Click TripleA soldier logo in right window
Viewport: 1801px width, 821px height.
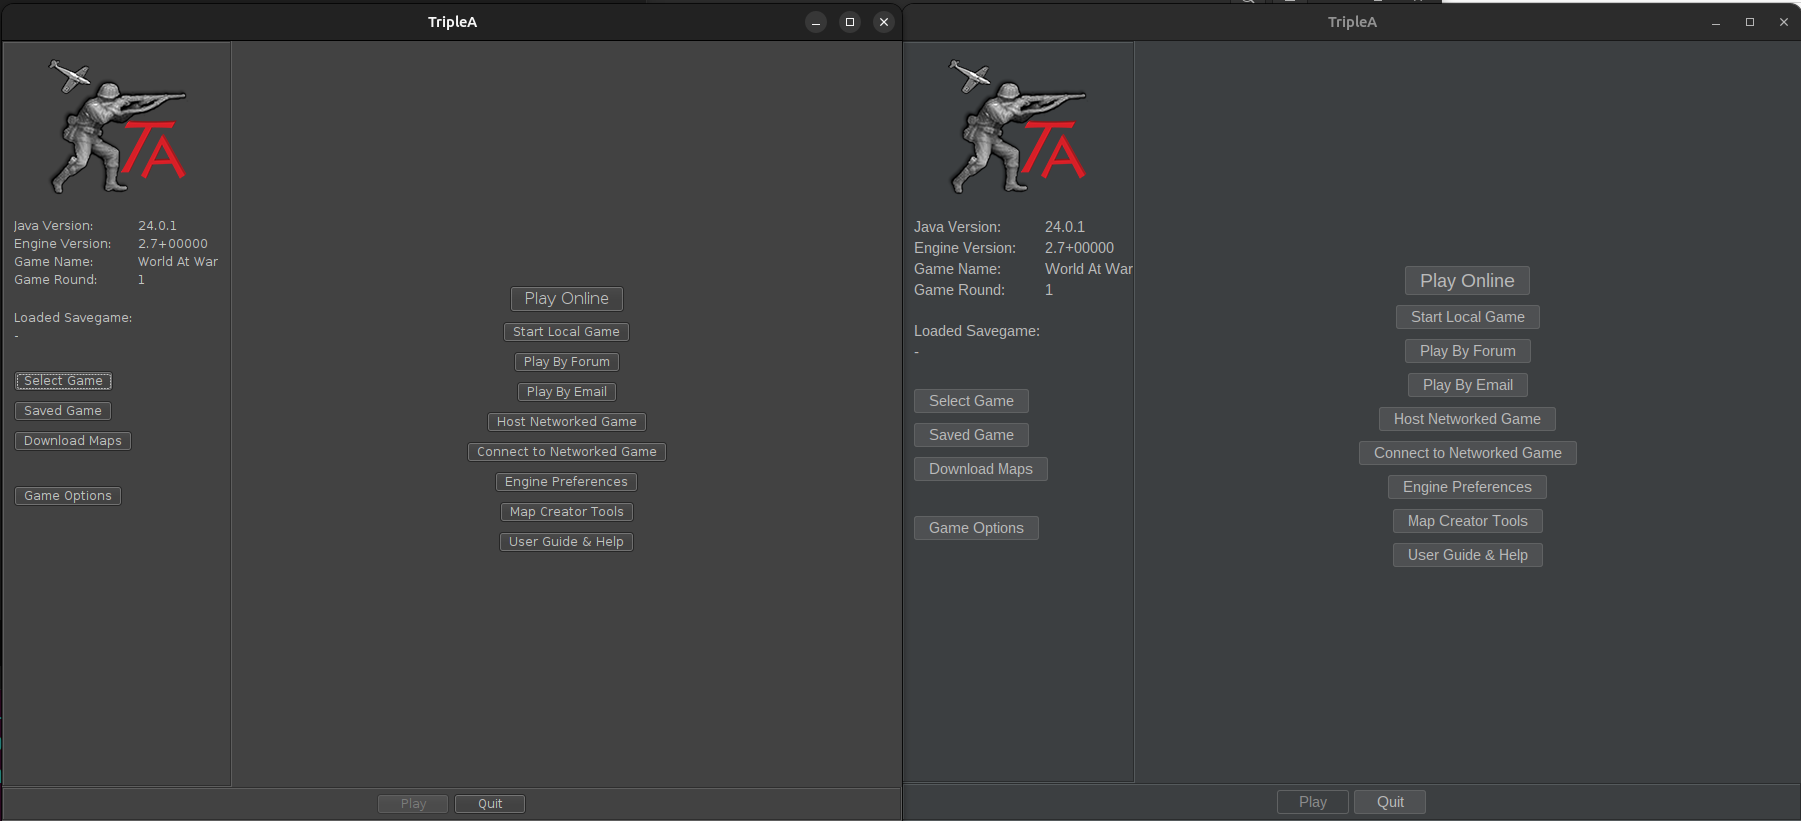pyautogui.click(x=1017, y=126)
